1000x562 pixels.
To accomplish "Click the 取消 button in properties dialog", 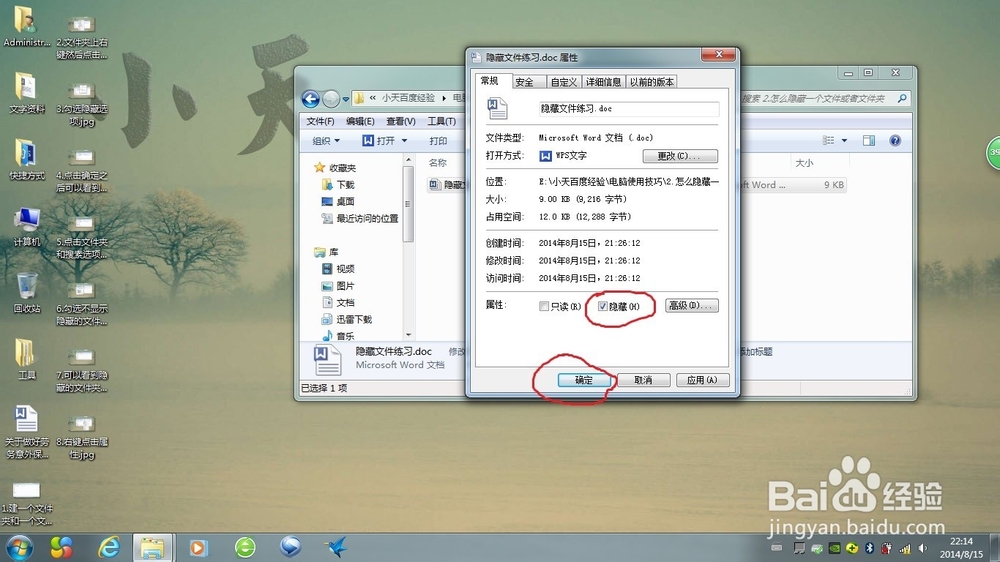I will click(643, 380).
